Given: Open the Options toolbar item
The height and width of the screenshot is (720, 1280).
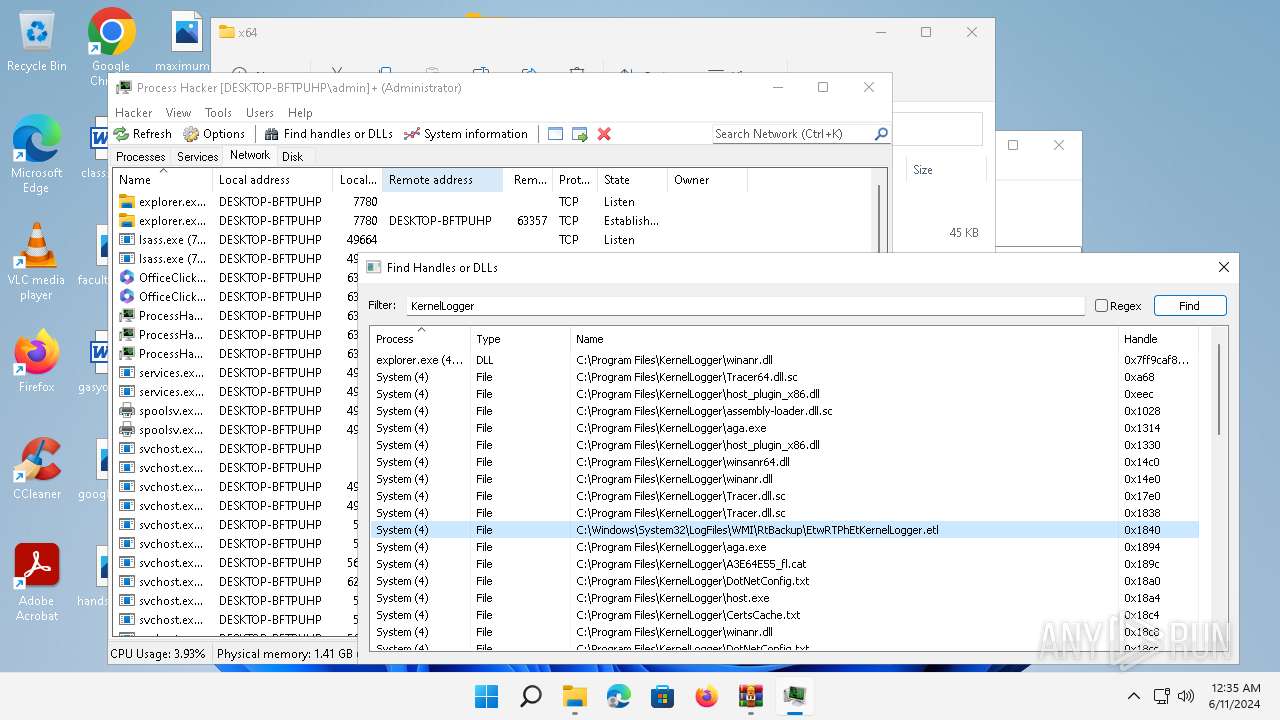Looking at the screenshot, I should coord(214,133).
